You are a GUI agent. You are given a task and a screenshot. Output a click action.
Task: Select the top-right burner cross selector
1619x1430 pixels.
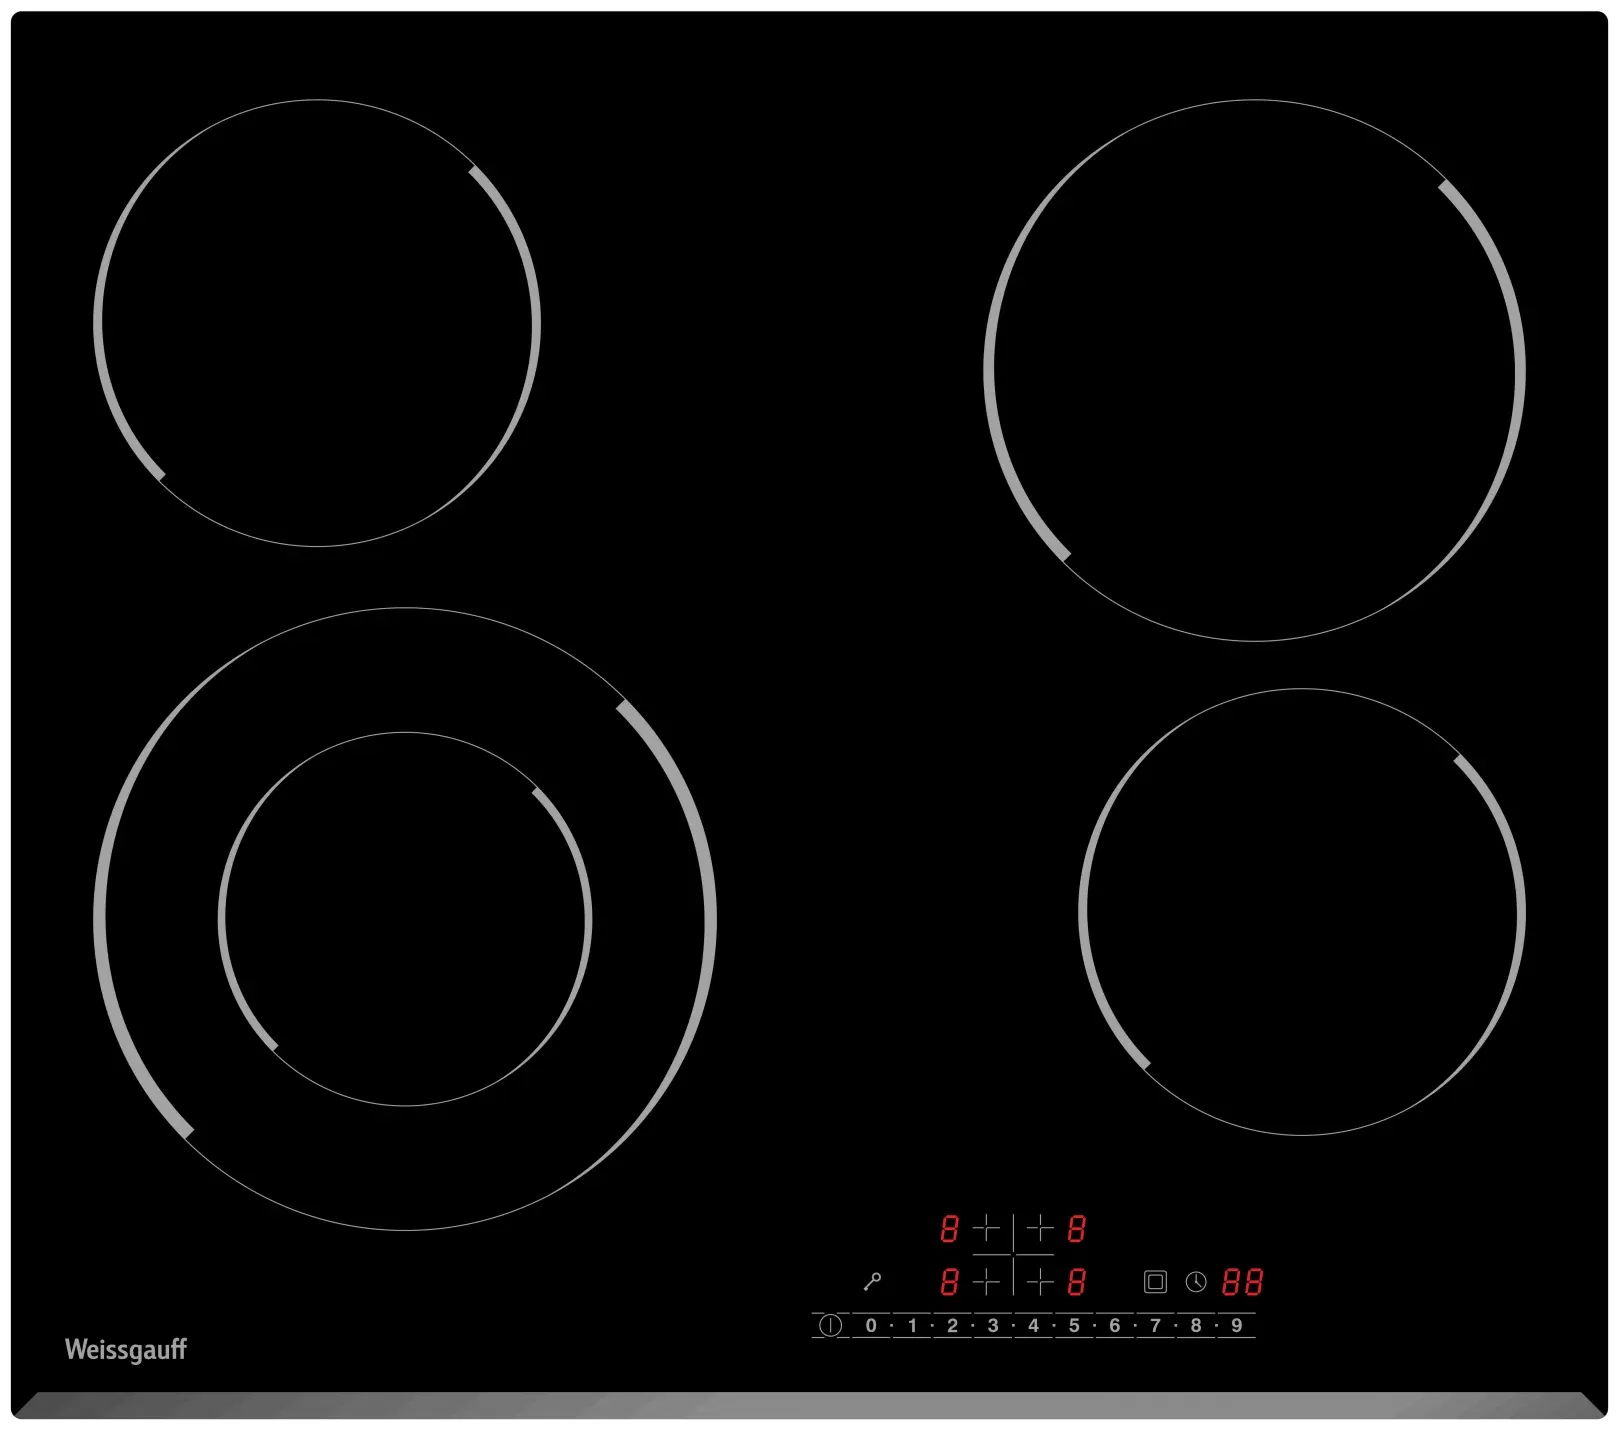pyautogui.click(x=1040, y=1228)
